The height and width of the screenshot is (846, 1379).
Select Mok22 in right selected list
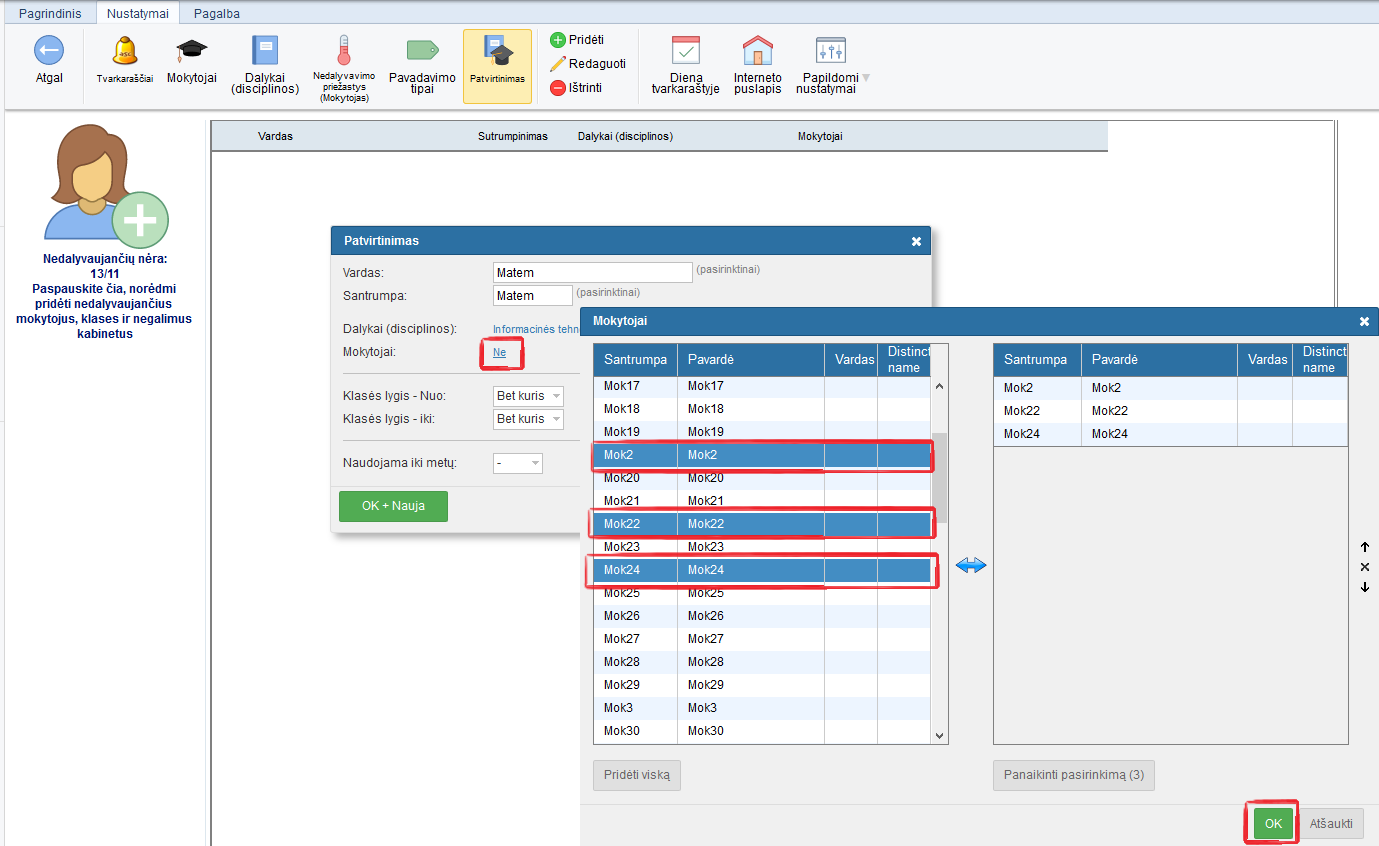[x=1170, y=411]
